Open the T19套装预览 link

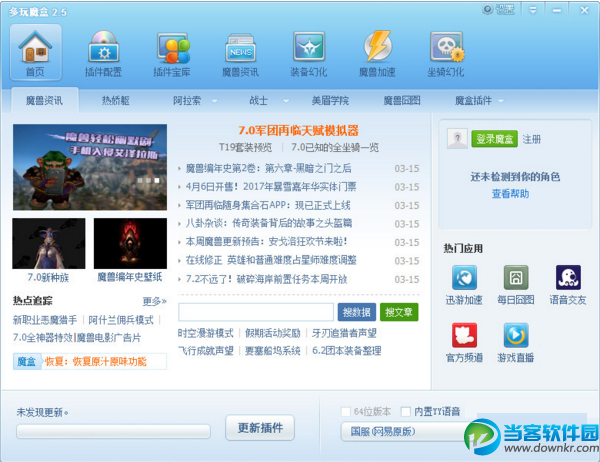coord(245,147)
